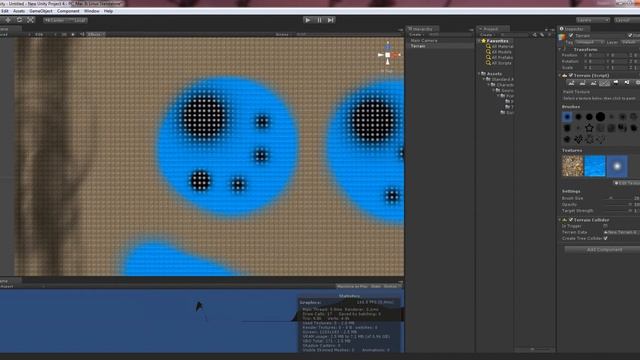Open the Effects dropdown in Scene view
Viewport: 640px width, 360px height.
pos(96,34)
